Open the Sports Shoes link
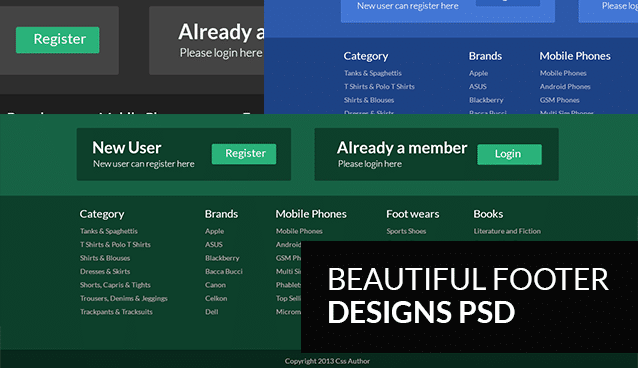638x368 pixels. click(406, 231)
